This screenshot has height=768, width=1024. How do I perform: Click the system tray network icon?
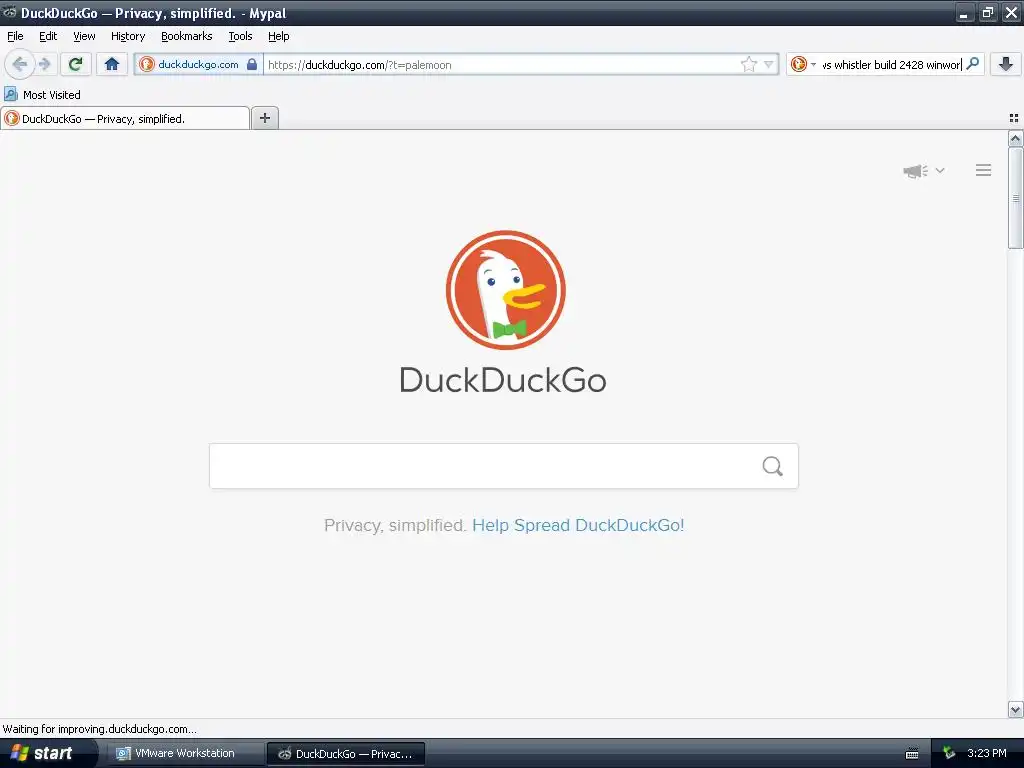[x=949, y=754]
